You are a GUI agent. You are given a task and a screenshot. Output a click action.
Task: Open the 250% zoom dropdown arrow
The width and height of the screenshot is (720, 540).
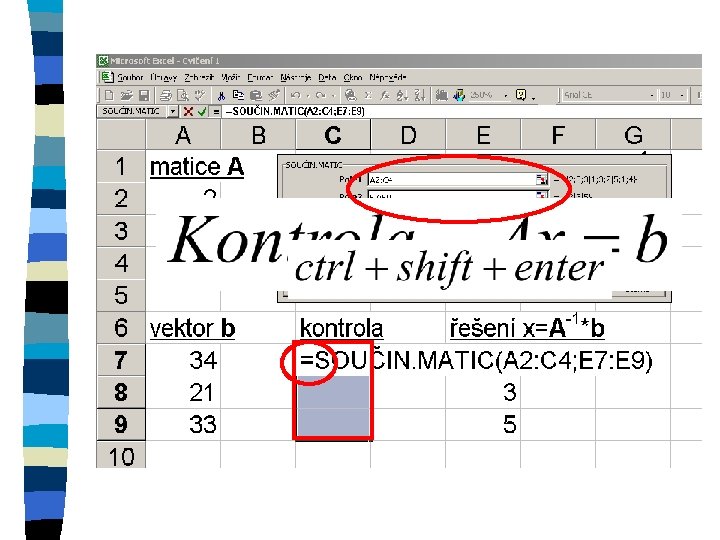(x=506, y=96)
